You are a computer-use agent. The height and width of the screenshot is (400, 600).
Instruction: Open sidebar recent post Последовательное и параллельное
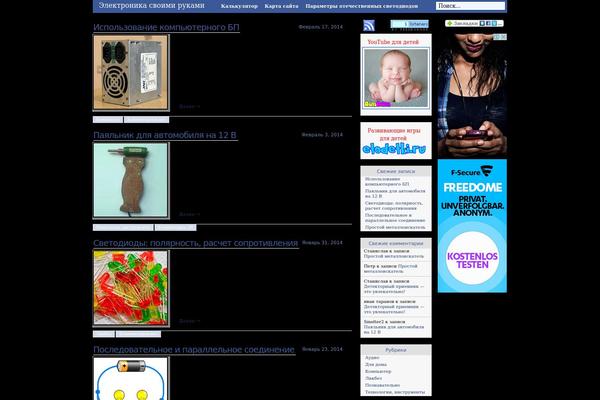[395, 218]
